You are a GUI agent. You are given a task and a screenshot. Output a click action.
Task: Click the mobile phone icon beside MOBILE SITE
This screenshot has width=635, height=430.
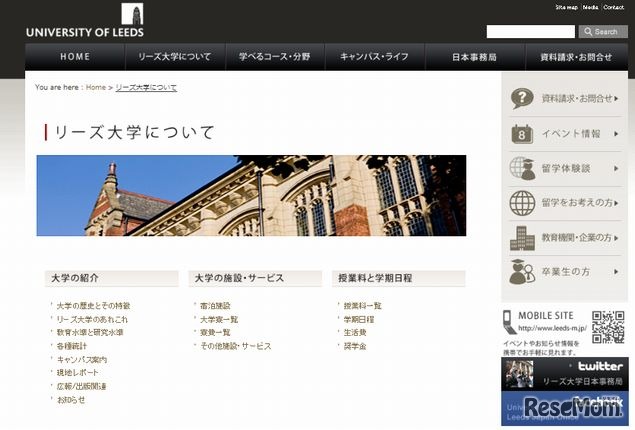(509, 322)
